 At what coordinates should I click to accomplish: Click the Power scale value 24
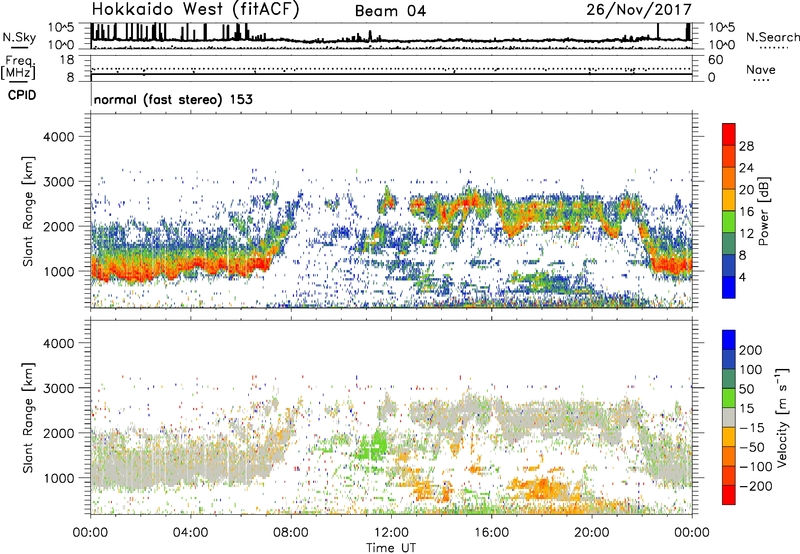pos(746,168)
